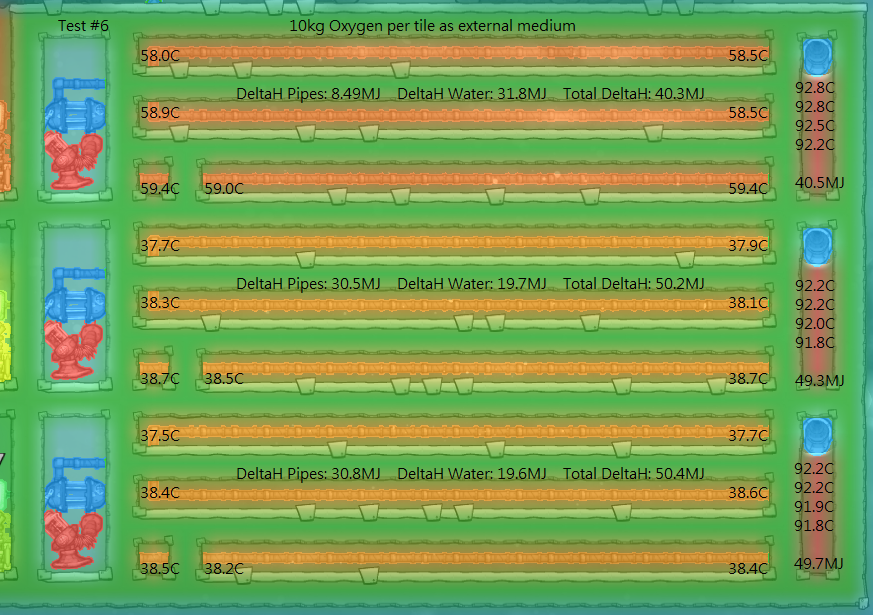This screenshot has height=615, width=873.
Task: Click 'DeltaH Water: 31.8MJ' label
Action: 472,94
